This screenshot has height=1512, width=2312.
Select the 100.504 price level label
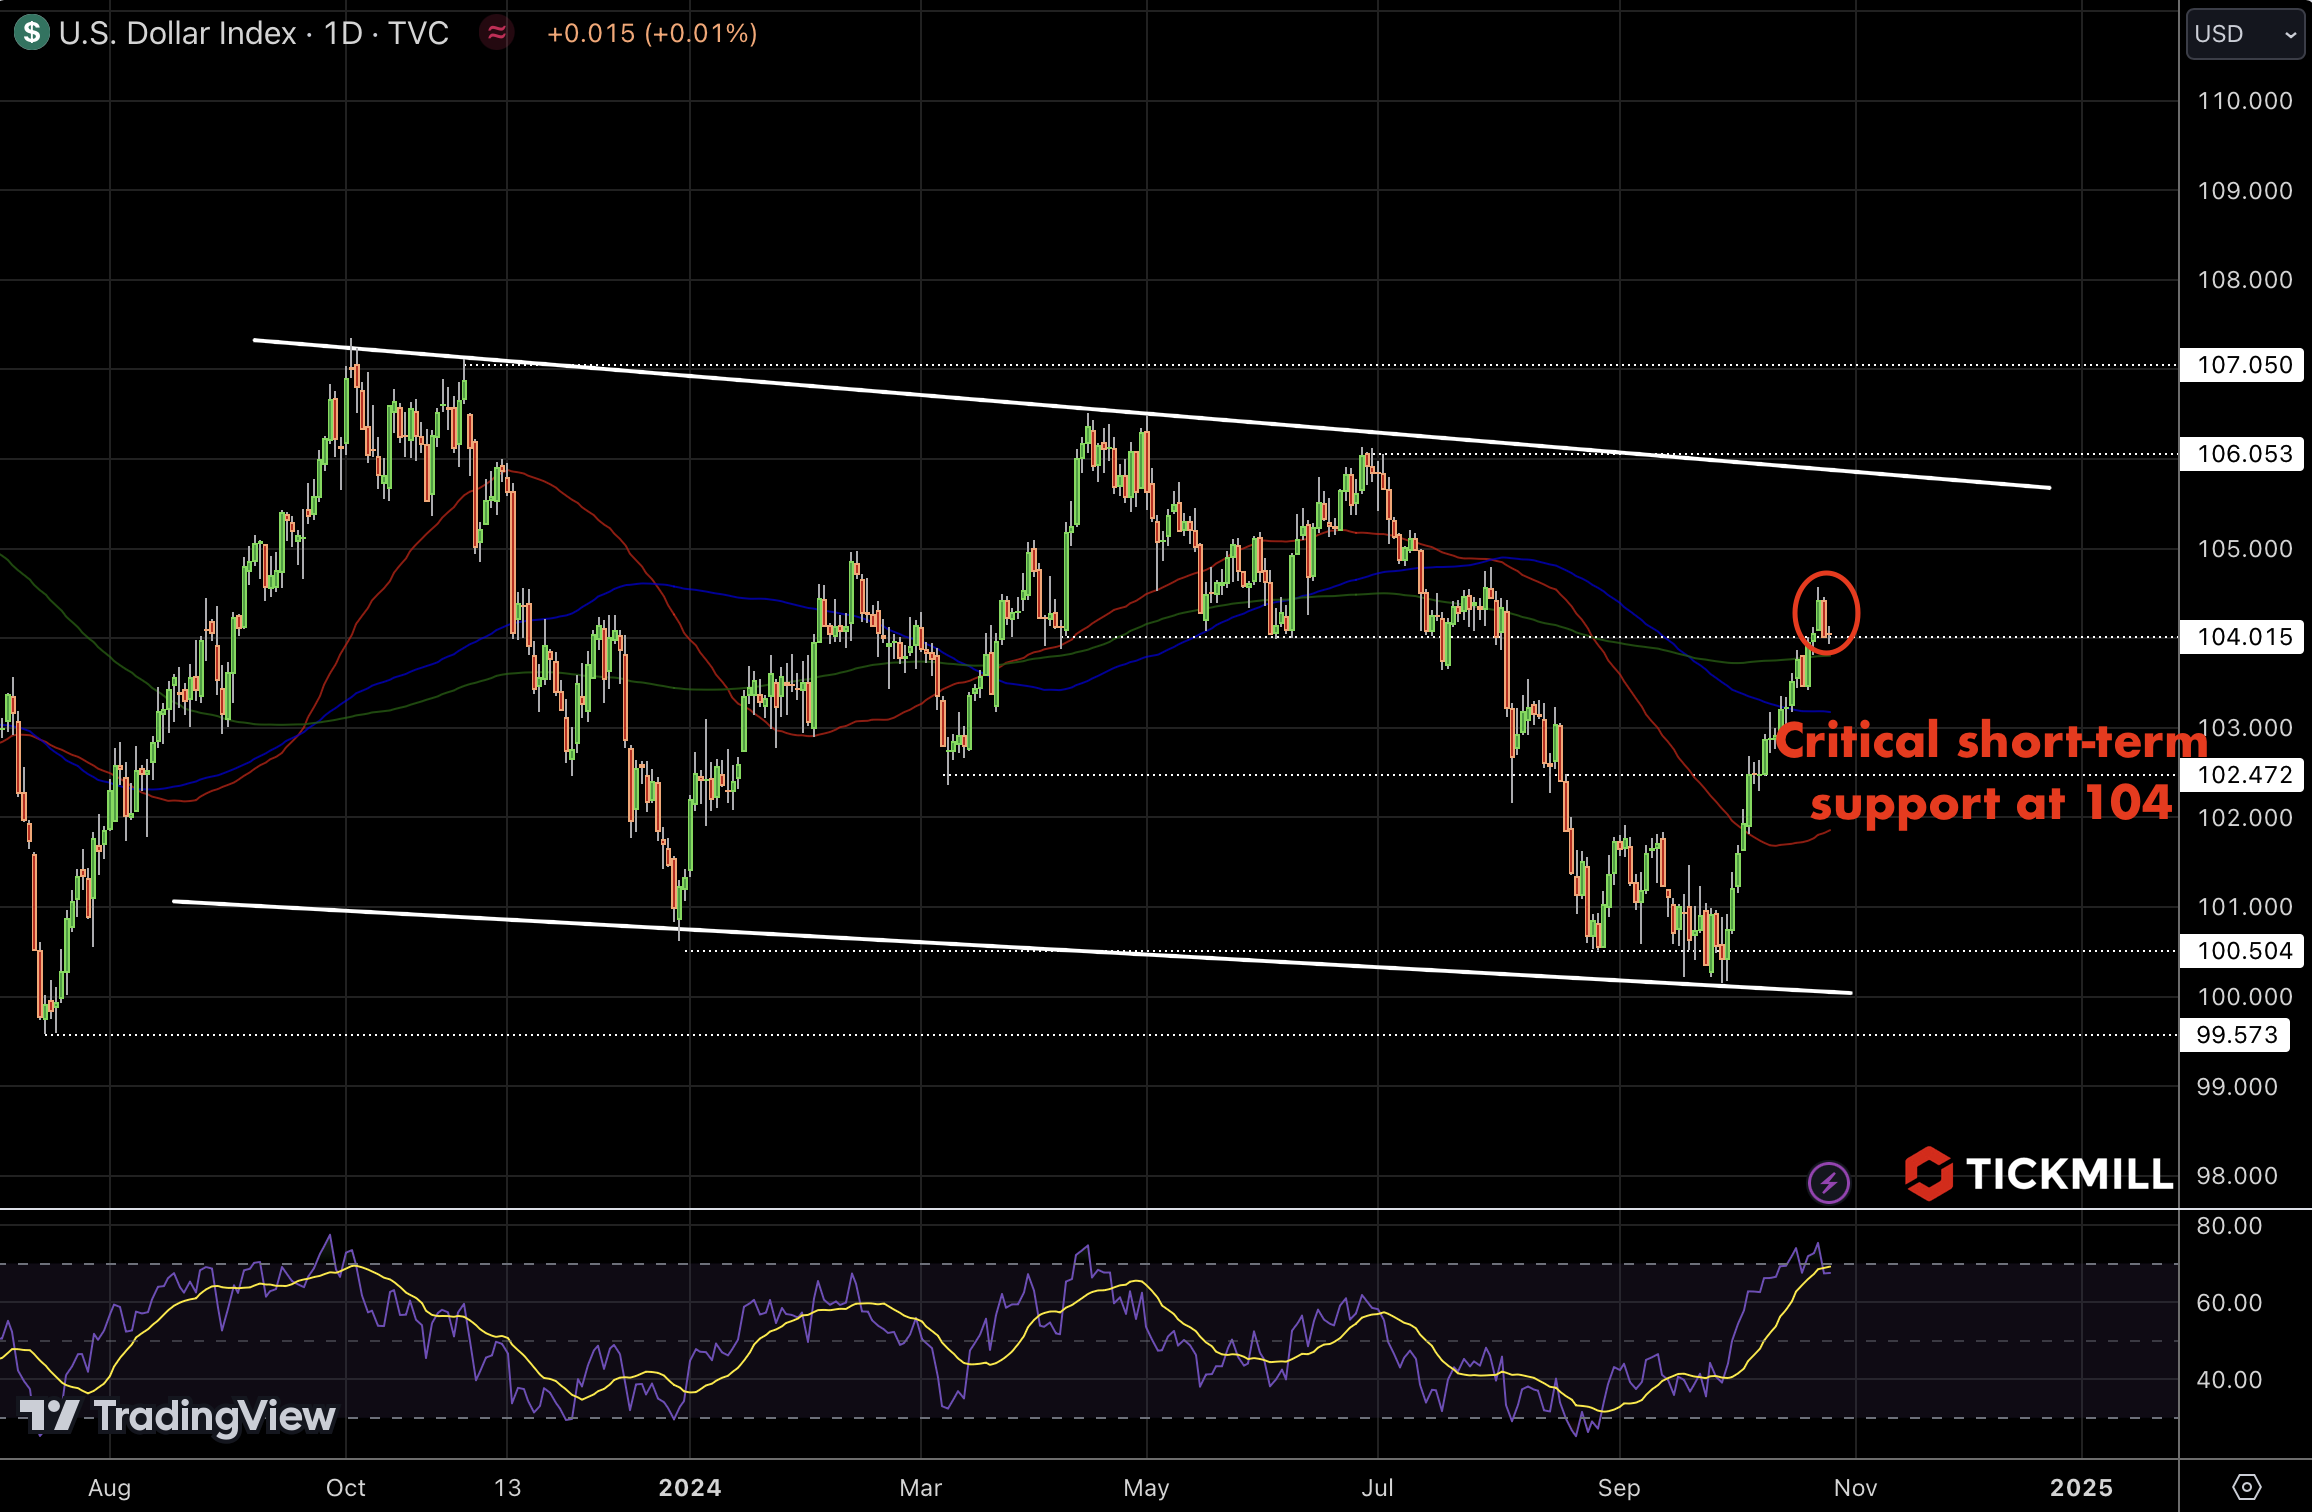click(2244, 951)
